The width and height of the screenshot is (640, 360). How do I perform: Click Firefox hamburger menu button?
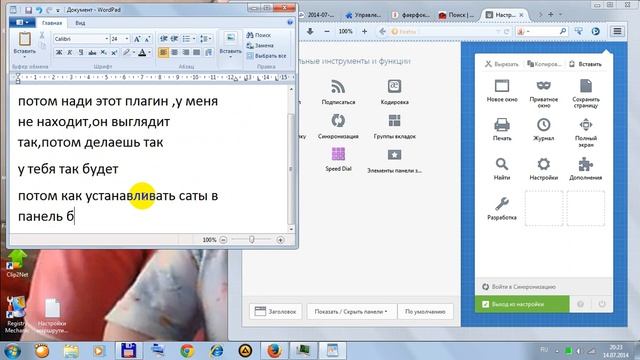[618, 31]
